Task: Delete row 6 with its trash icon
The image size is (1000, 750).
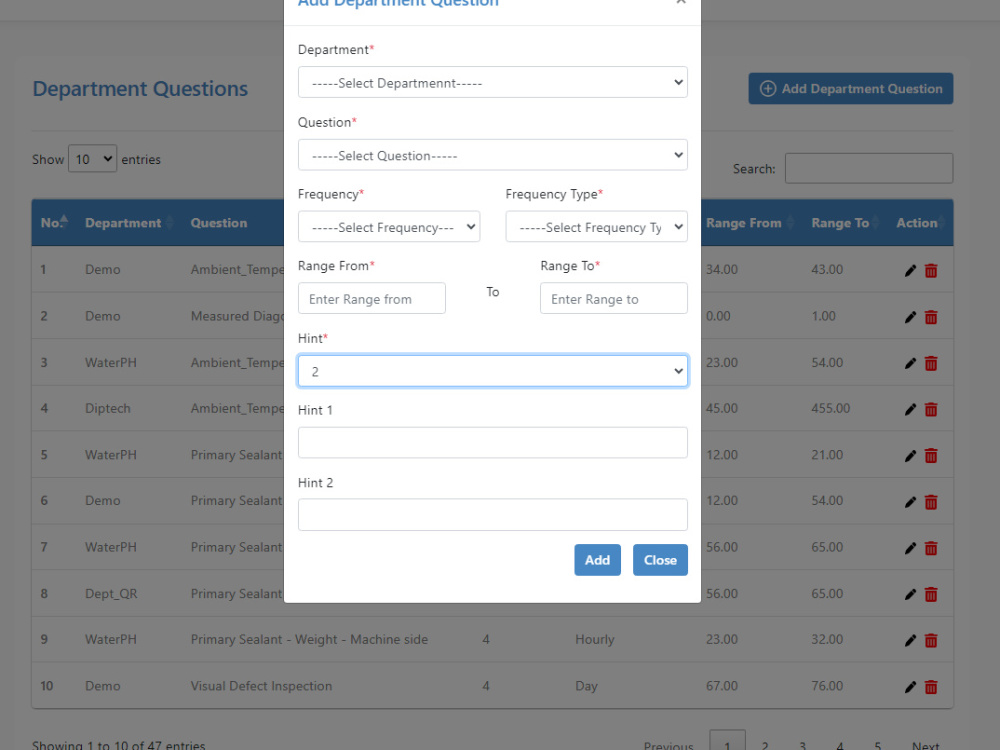Action: coord(931,502)
